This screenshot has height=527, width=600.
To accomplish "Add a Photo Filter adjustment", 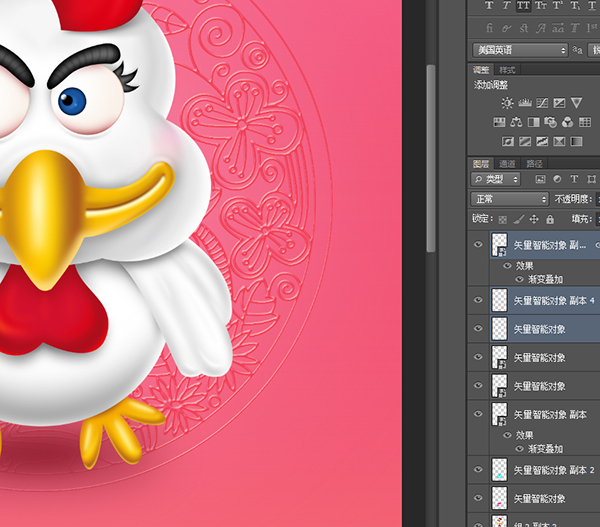I will (550, 122).
